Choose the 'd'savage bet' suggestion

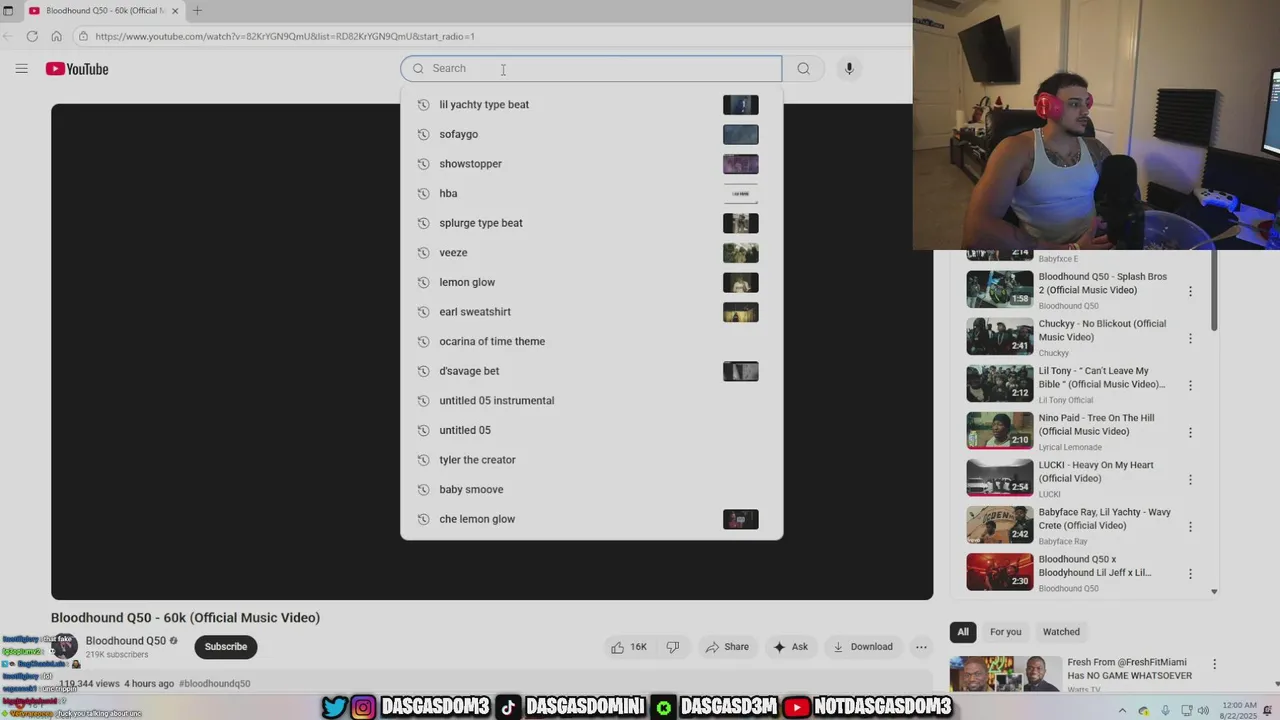click(591, 371)
